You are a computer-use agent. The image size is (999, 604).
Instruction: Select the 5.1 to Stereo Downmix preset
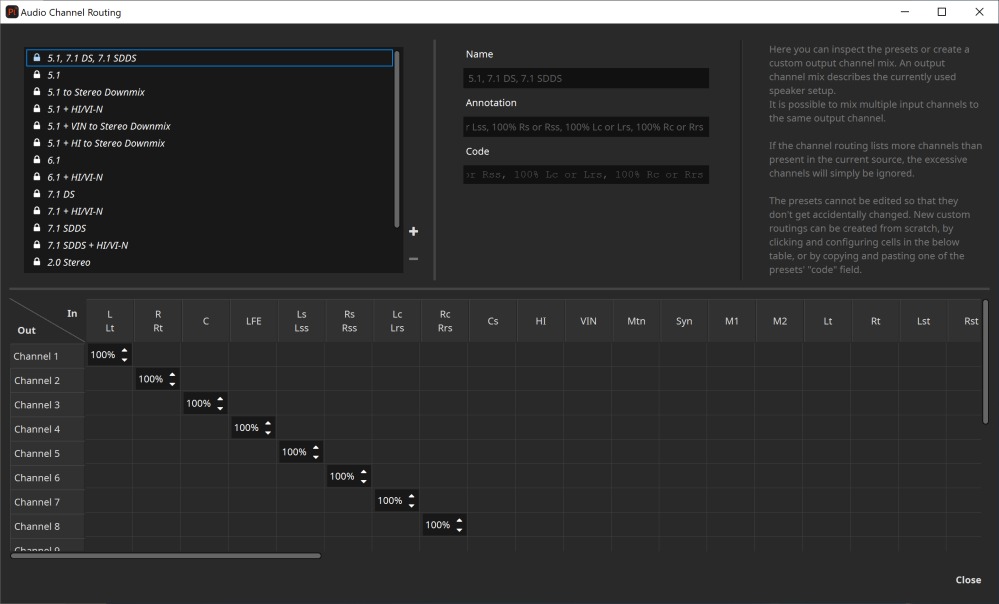(96, 92)
